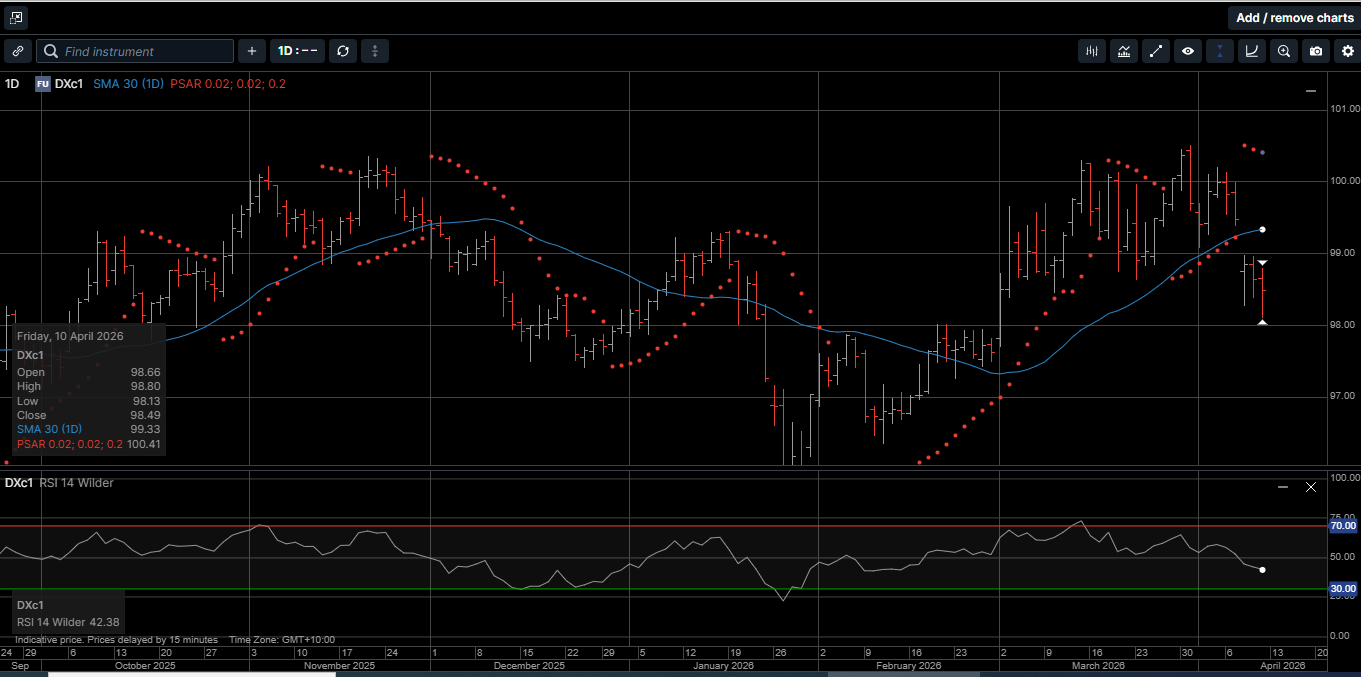1361x677 pixels.
Task: Click the Add / remove charts button
Action: pyautogui.click(x=1294, y=17)
